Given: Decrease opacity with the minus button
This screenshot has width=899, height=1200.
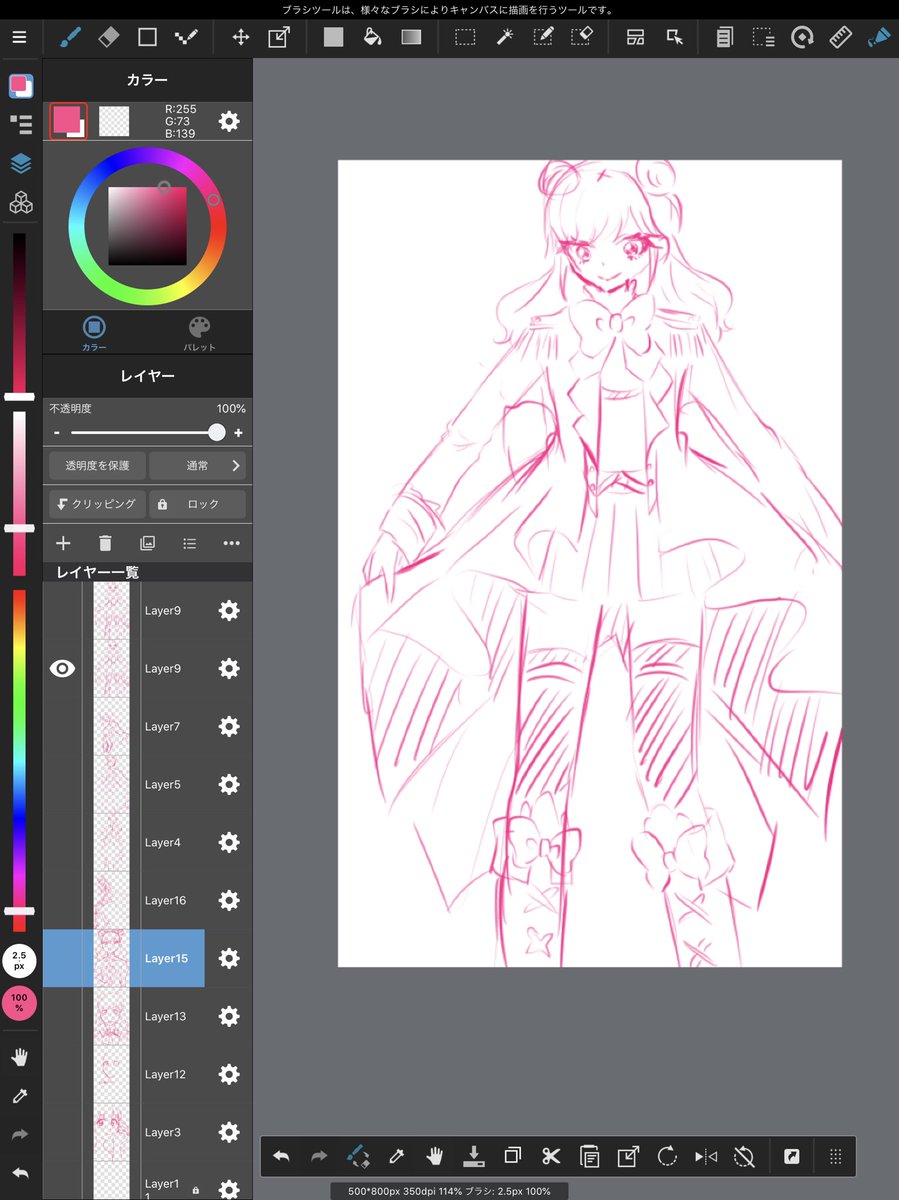Looking at the screenshot, I should point(57,432).
